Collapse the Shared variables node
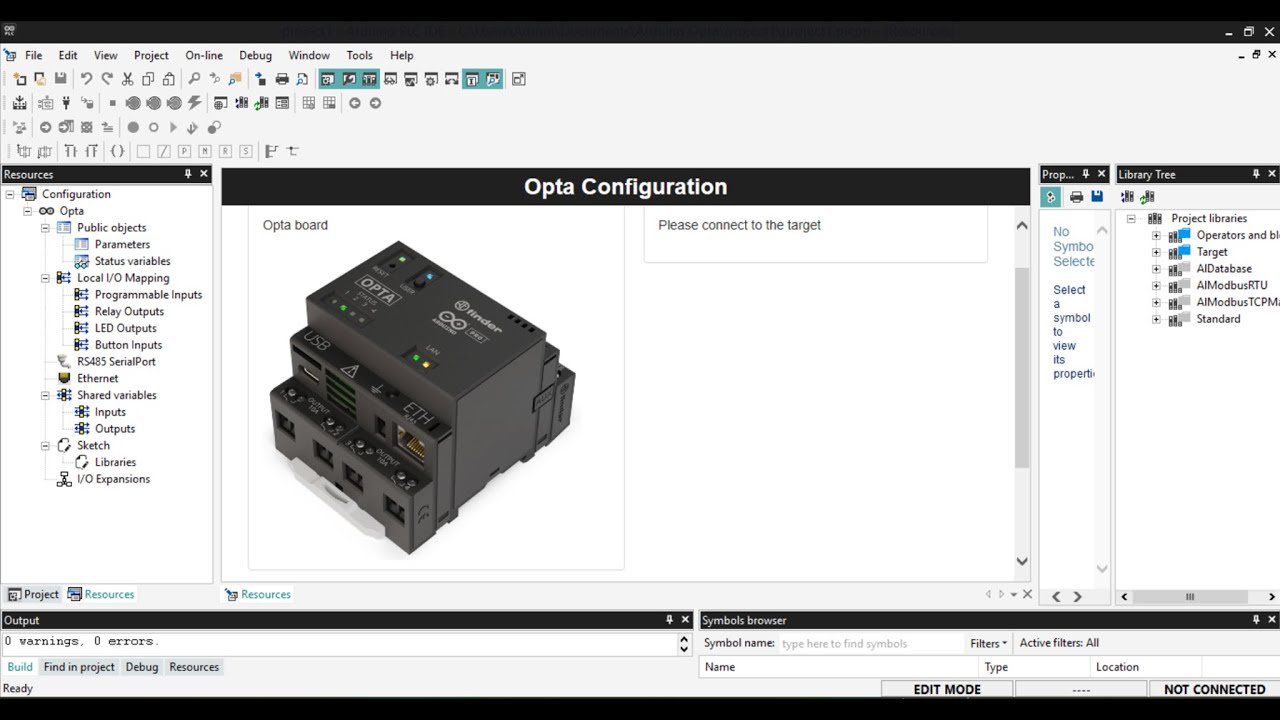Viewport: 1280px width, 720px height. point(45,395)
